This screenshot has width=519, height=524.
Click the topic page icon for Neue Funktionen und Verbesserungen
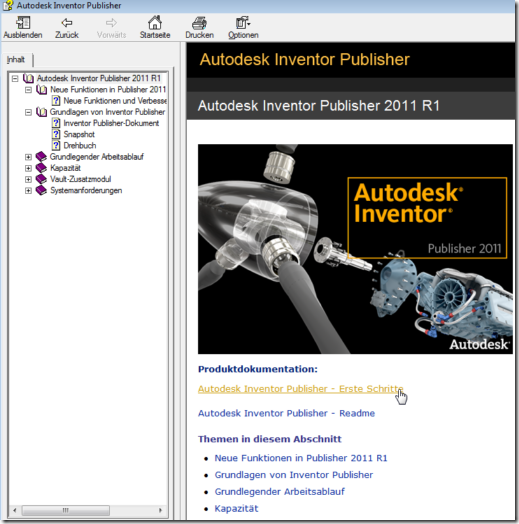tap(56, 101)
